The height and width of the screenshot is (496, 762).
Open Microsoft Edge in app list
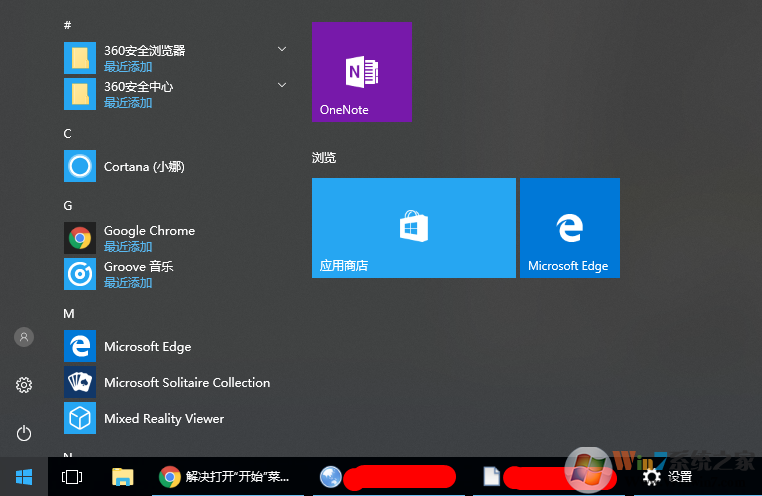coord(147,346)
